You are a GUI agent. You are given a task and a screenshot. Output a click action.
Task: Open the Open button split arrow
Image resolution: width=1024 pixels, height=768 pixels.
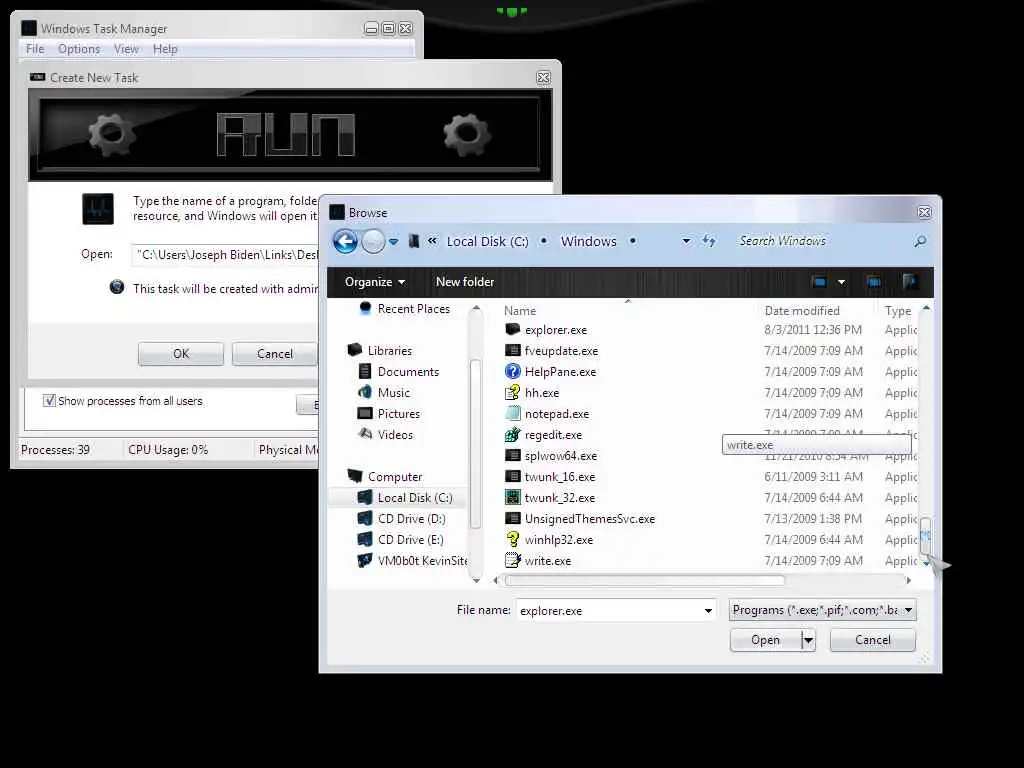tap(808, 640)
